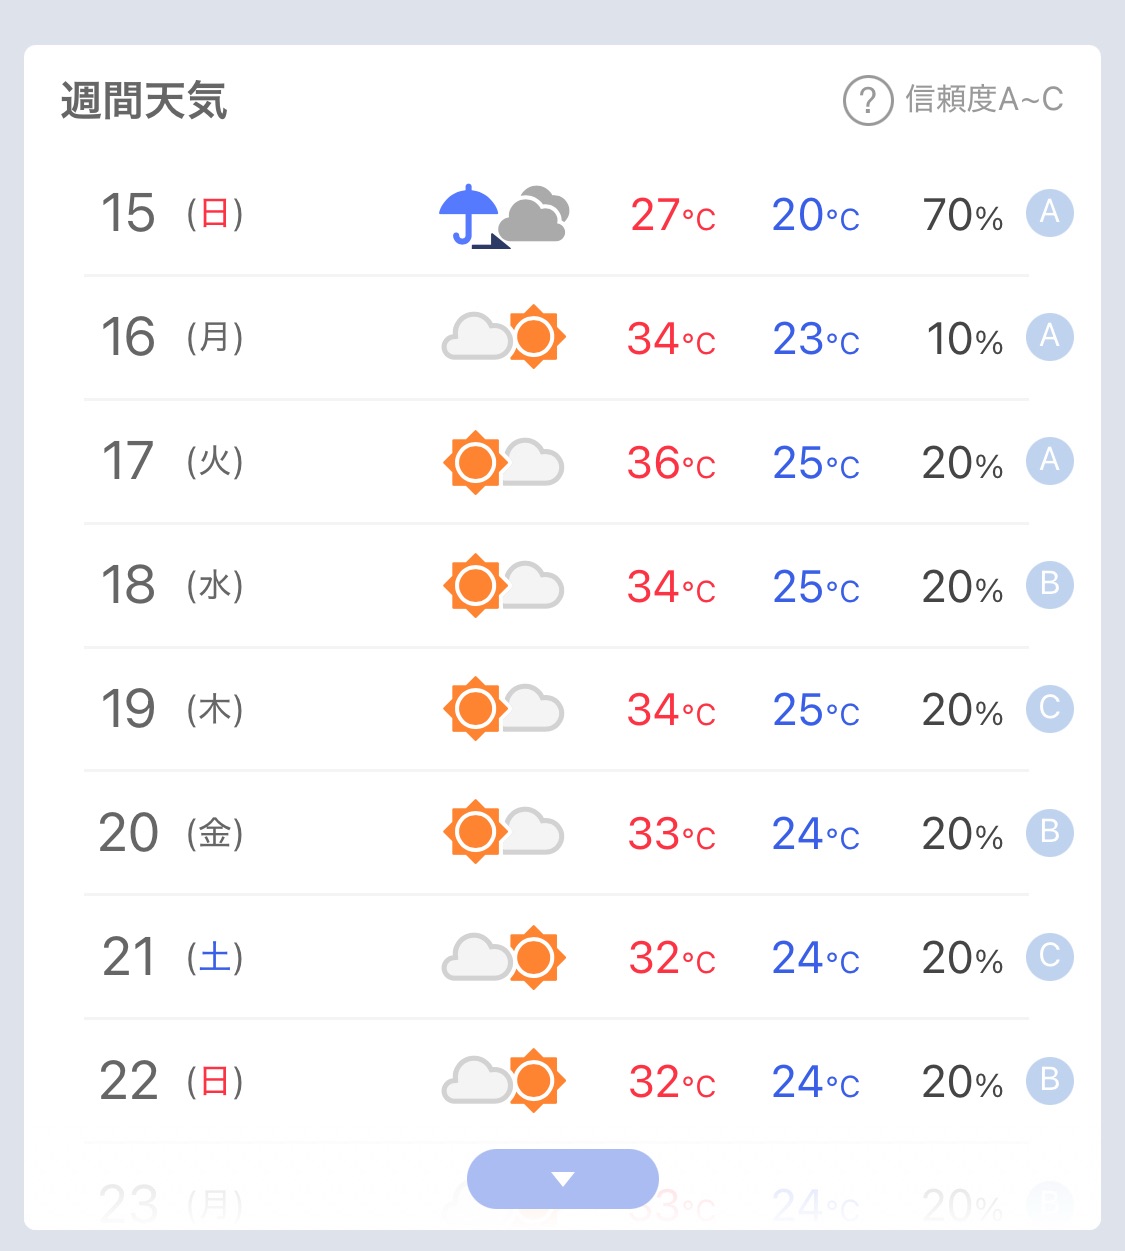The image size is (1125, 1251).
Task: Click reliability badge A on the 15th row
Action: pos(1050,213)
